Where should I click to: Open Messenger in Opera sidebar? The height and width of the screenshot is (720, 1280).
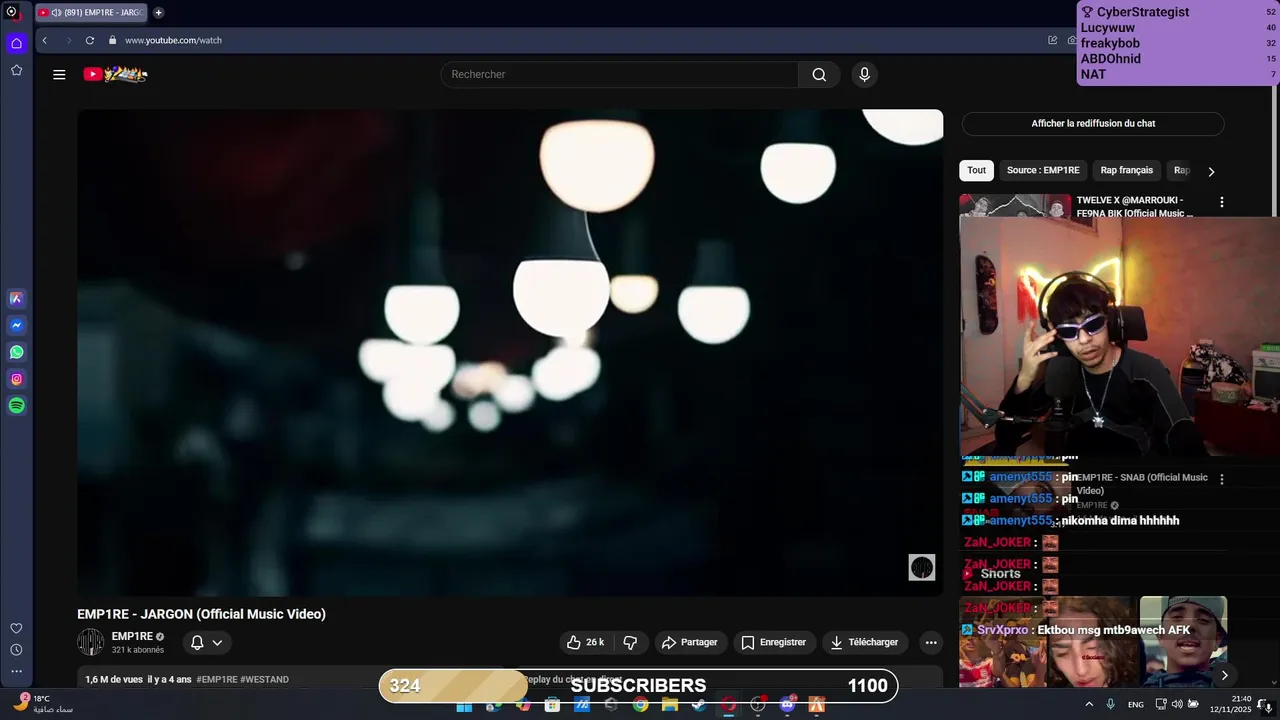[x=16, y=325]
